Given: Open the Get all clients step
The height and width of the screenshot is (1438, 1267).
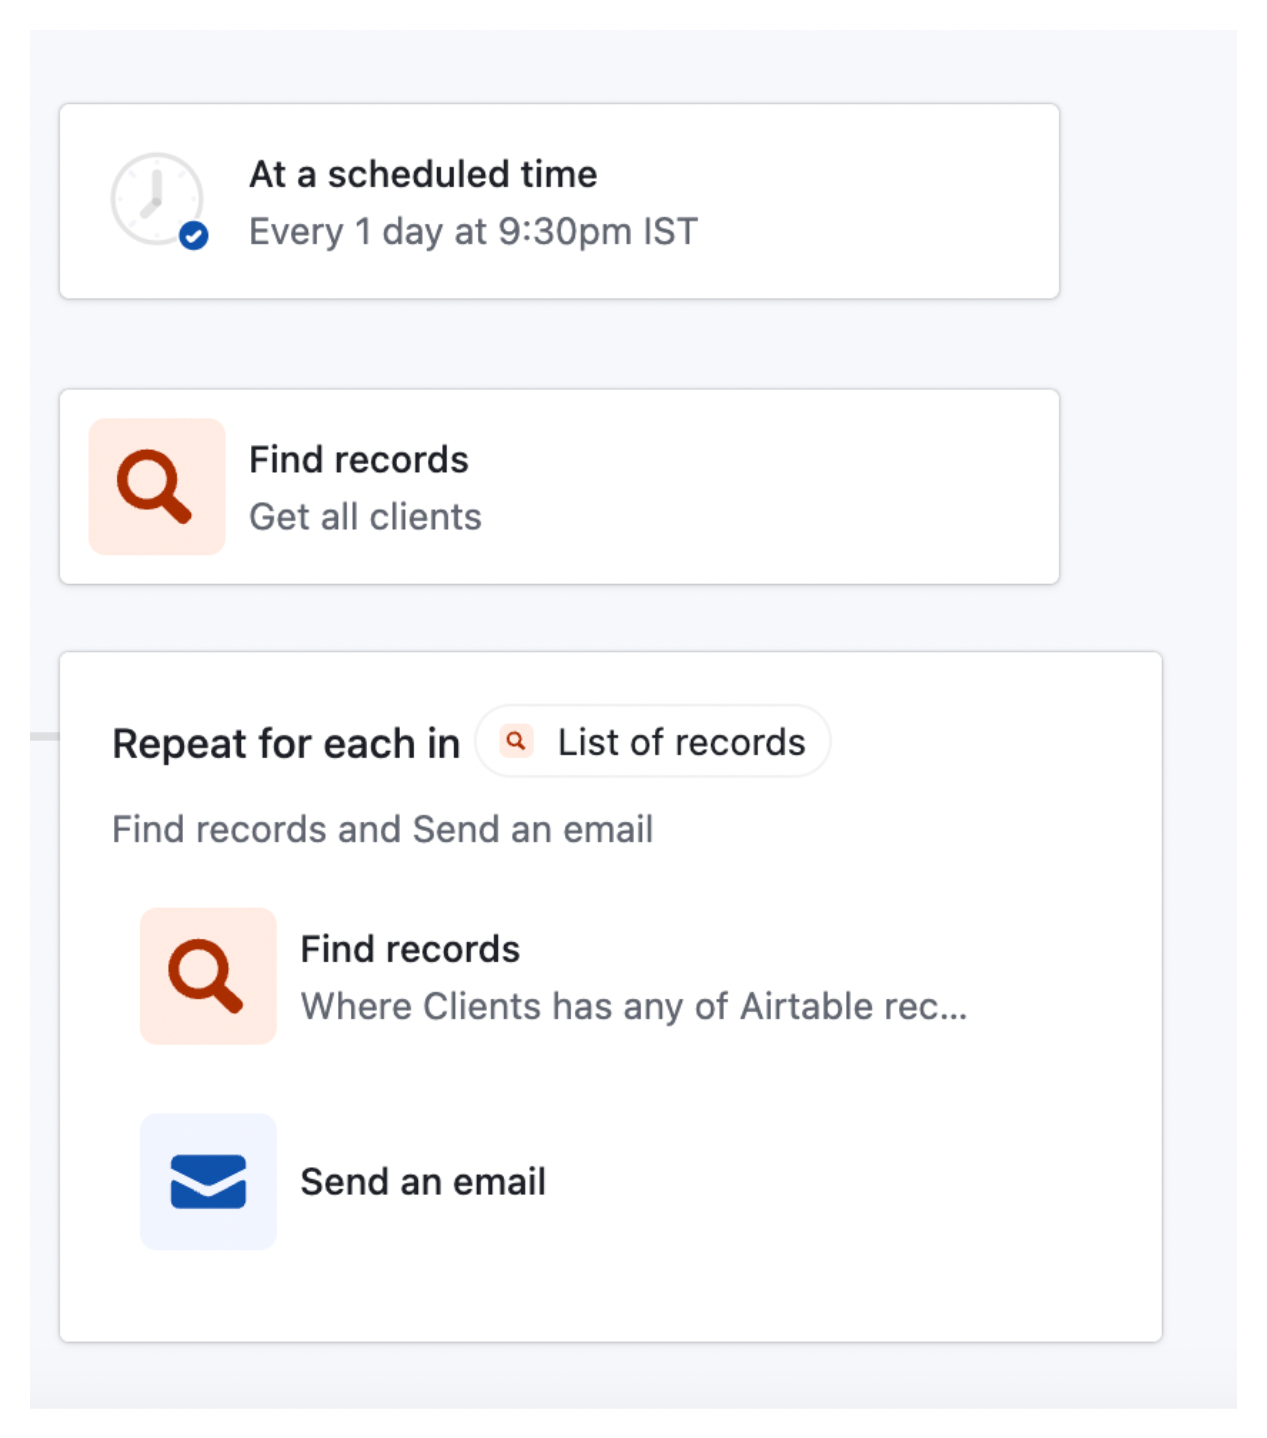Looking at the screenshot, I should (560, 486).
